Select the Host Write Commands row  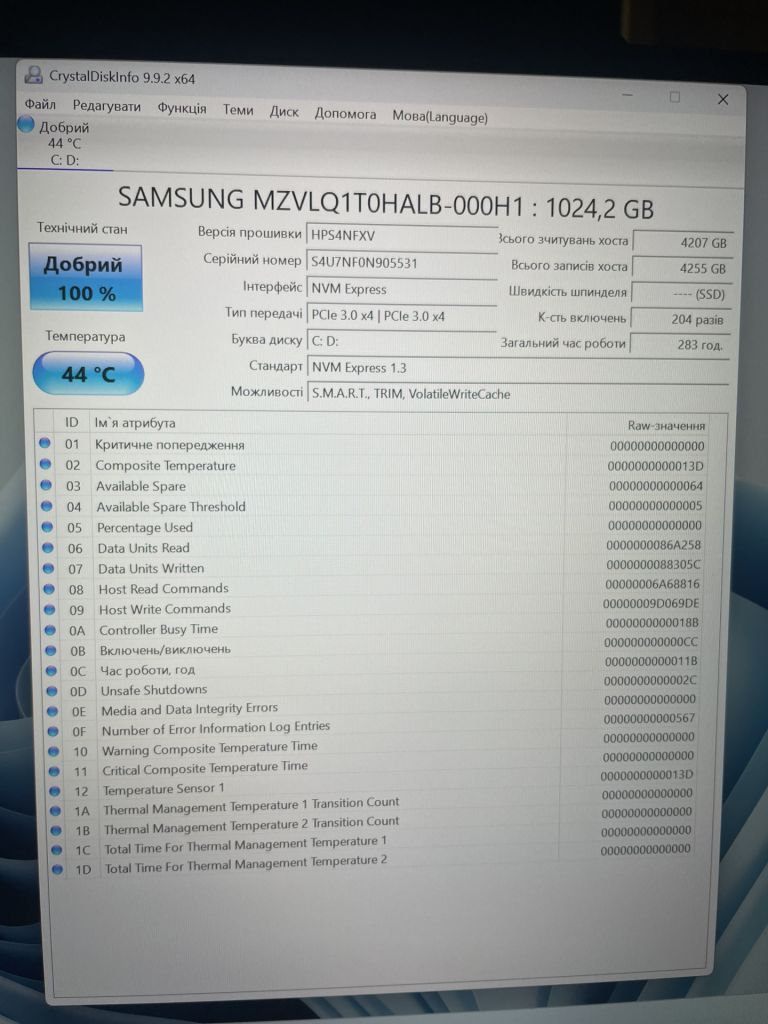pyautogui.click(x=372, y=607)
